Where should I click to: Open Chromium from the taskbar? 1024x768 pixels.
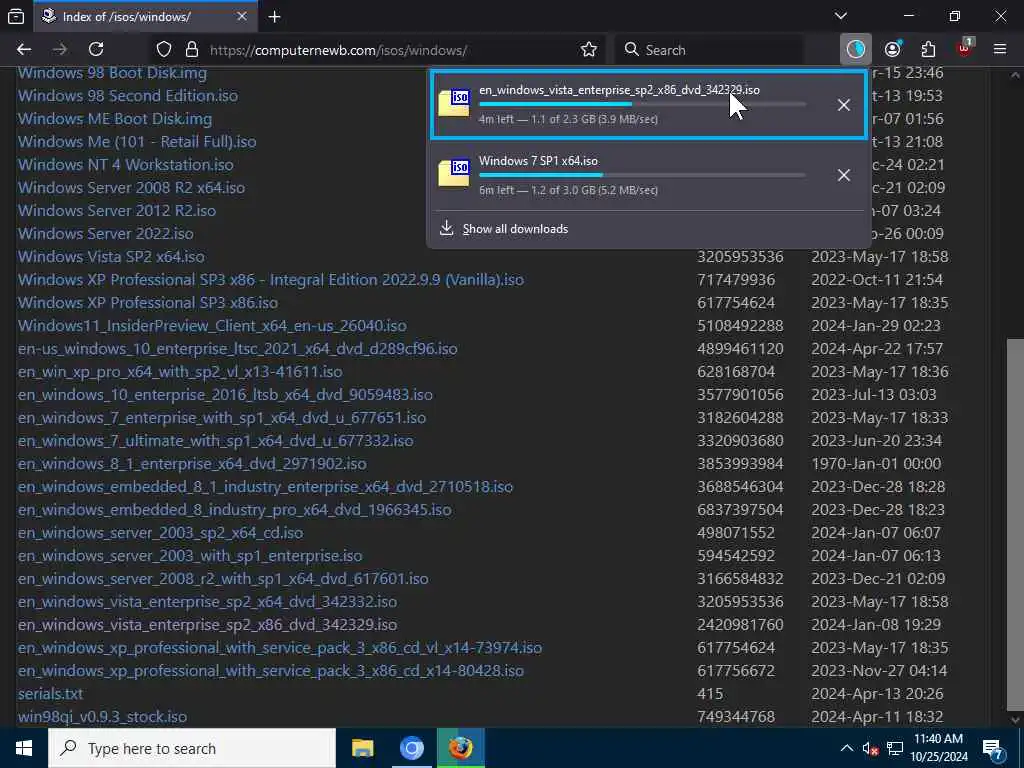(411, 748)
